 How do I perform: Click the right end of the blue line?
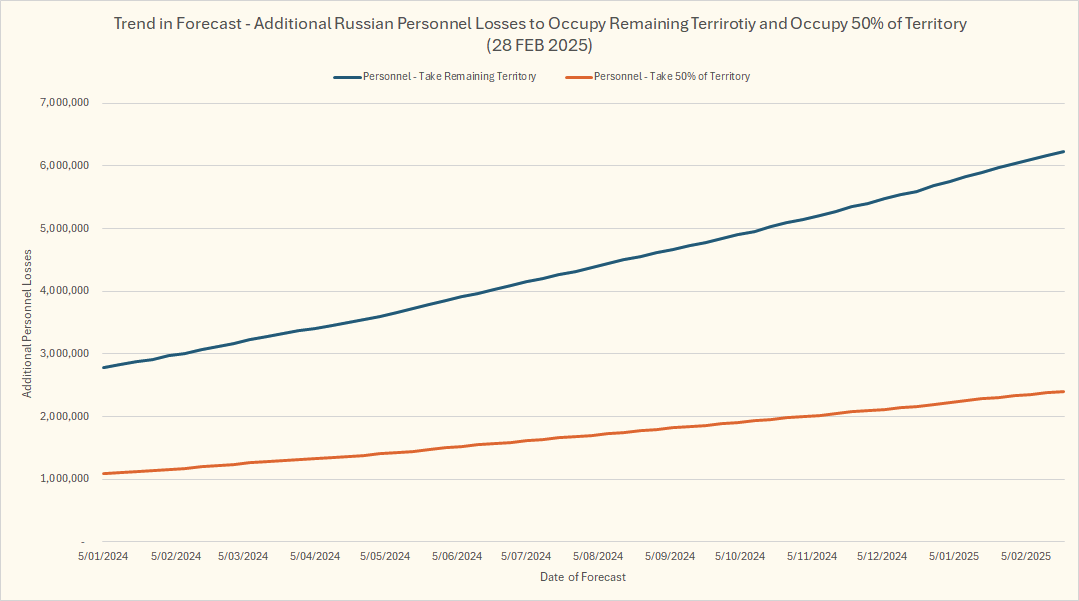click(x=1062, y=152)
